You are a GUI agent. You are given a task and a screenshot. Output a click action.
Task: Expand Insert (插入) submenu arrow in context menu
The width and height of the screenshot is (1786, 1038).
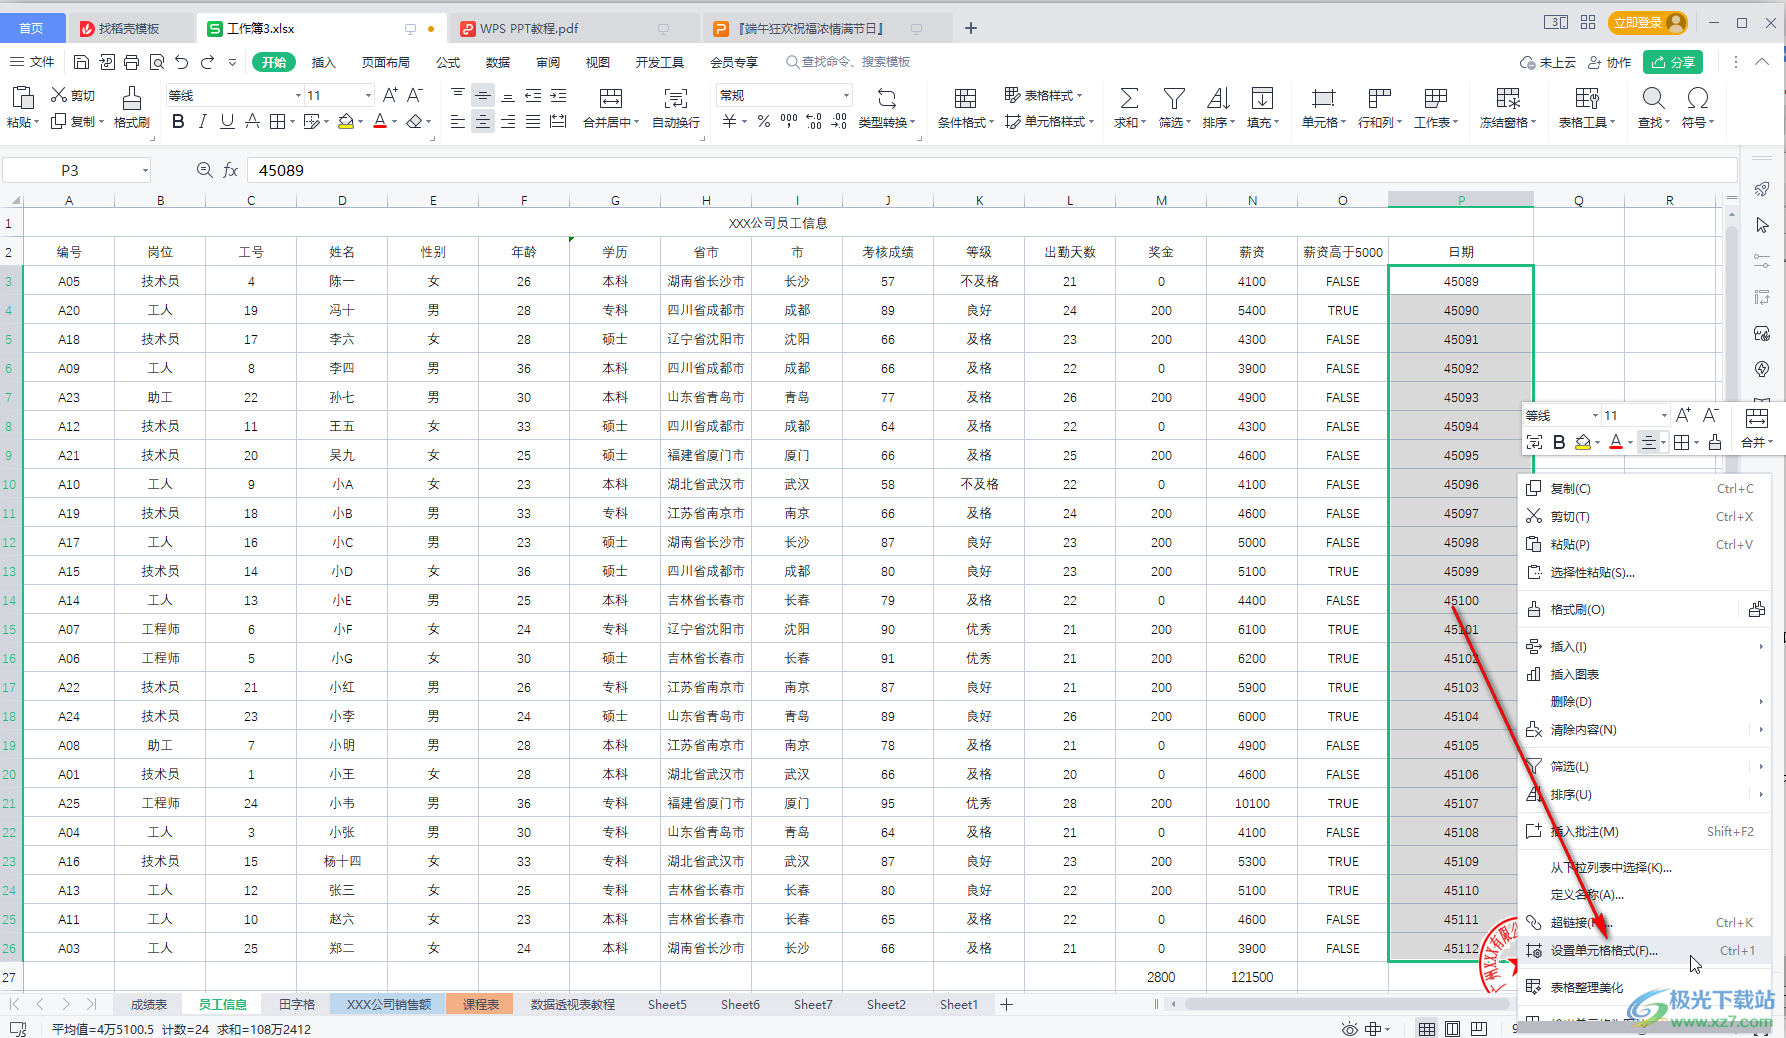point(1760,647)
